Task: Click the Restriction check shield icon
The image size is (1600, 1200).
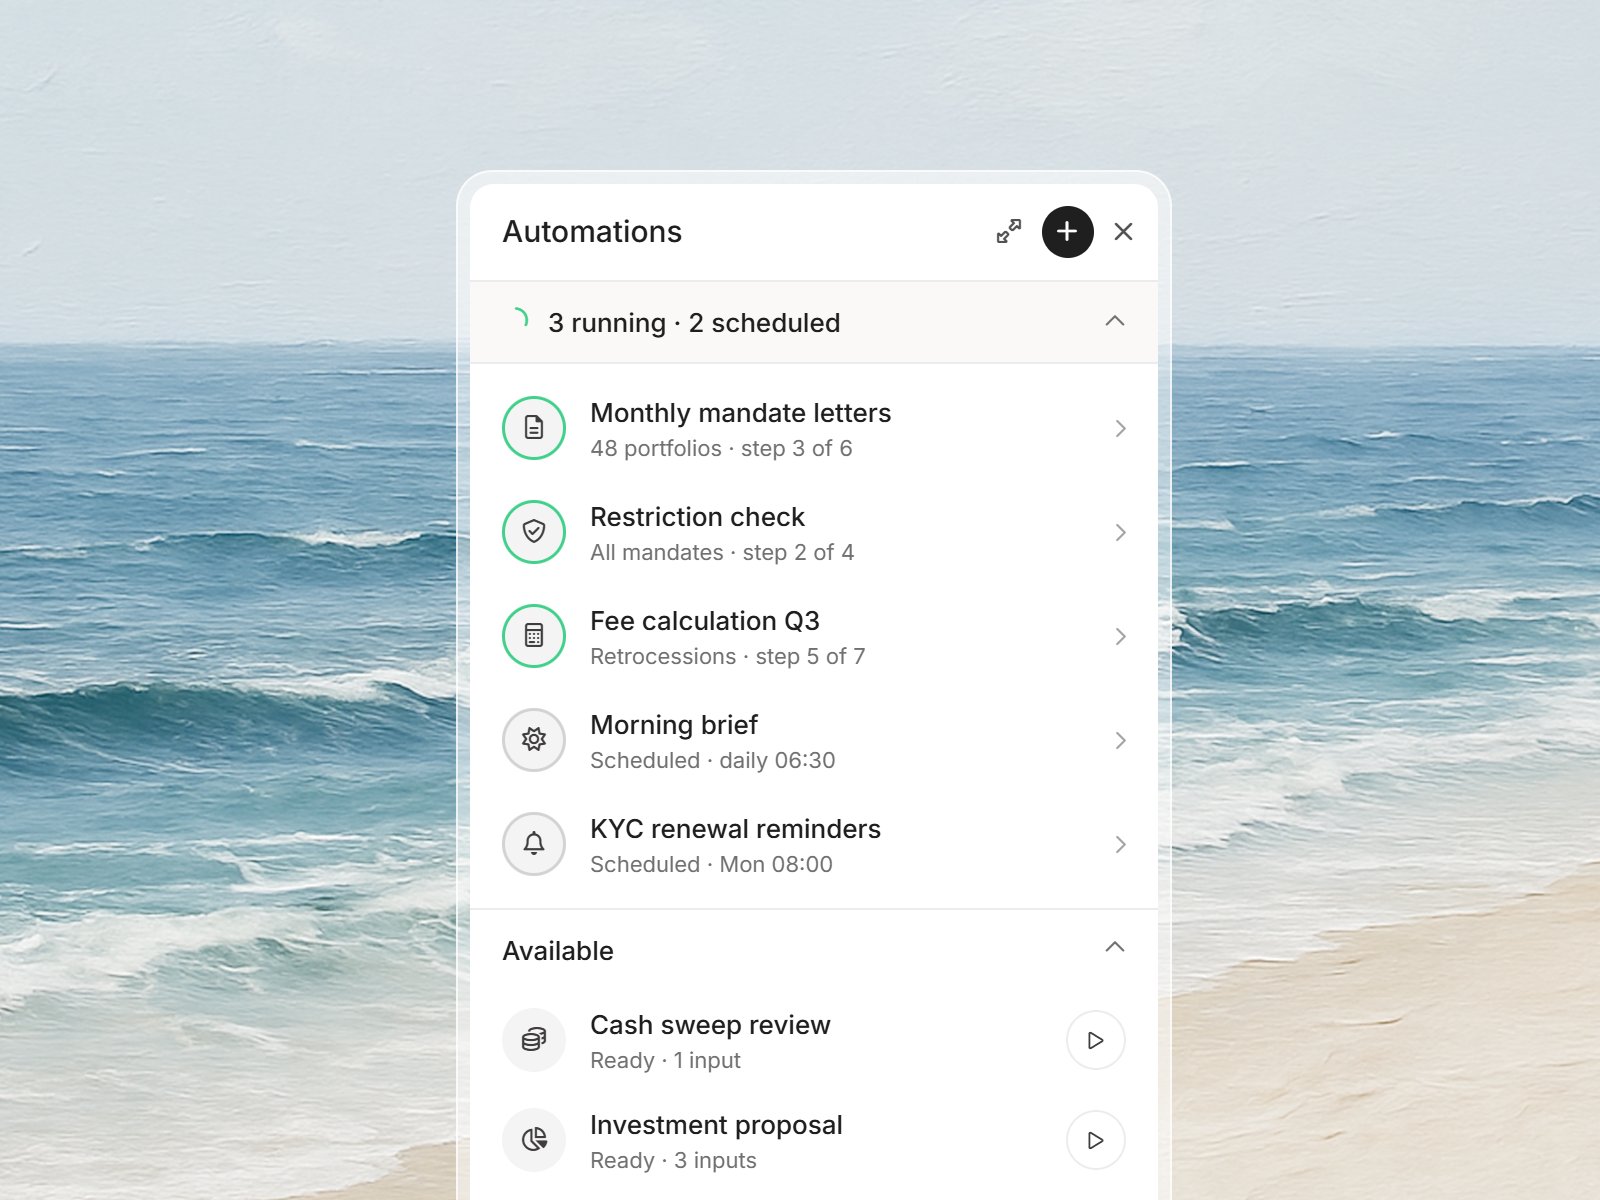Action: [x=534, y=532]
